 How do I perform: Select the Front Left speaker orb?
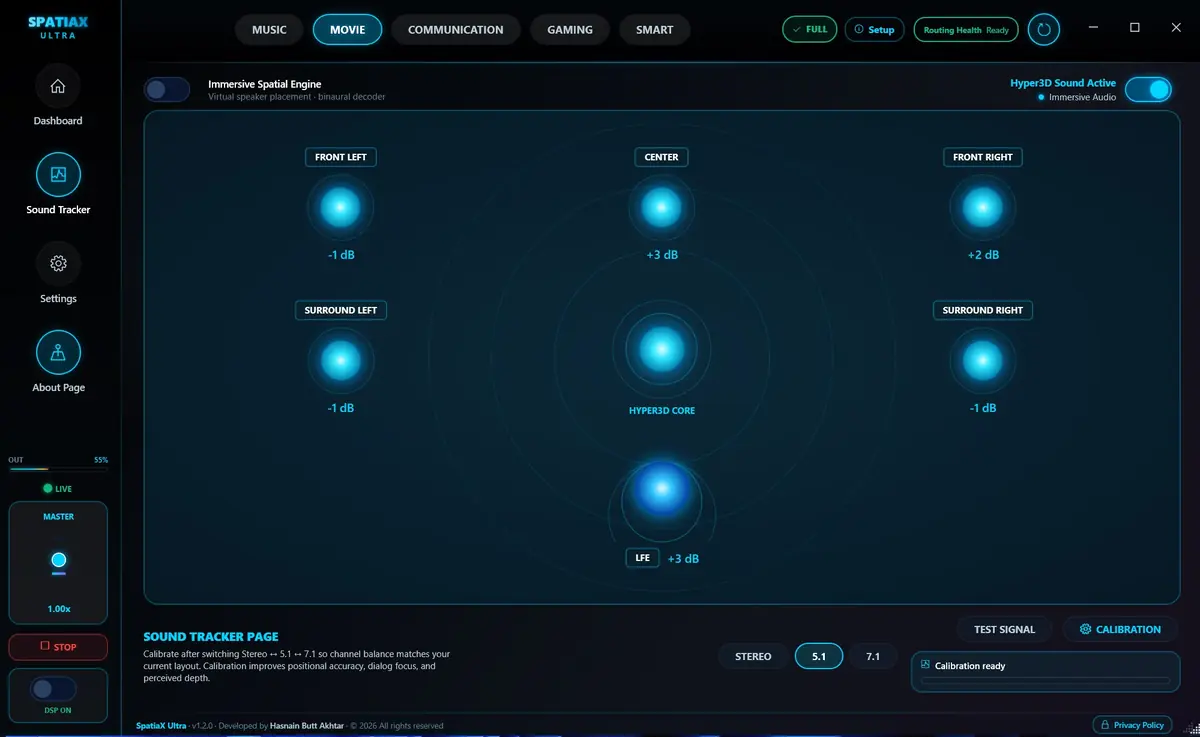click(340, 208)
